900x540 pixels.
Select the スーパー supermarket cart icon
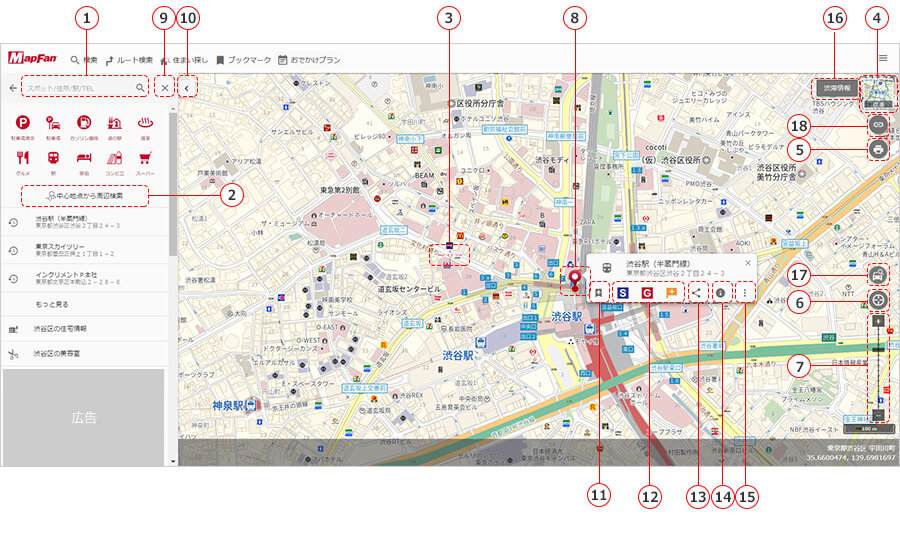point(145,157)
